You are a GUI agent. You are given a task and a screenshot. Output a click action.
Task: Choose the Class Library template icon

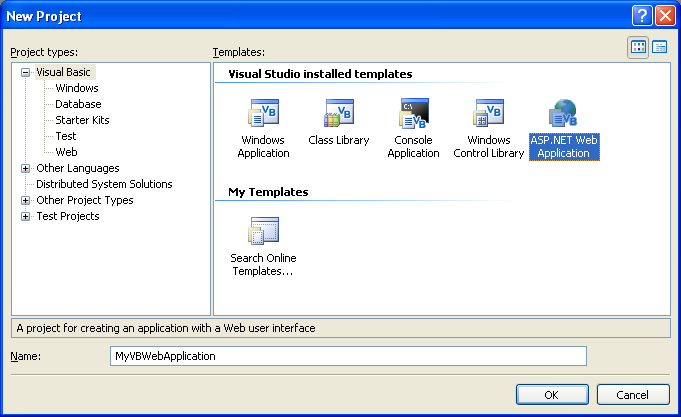(x=338, y=114)
